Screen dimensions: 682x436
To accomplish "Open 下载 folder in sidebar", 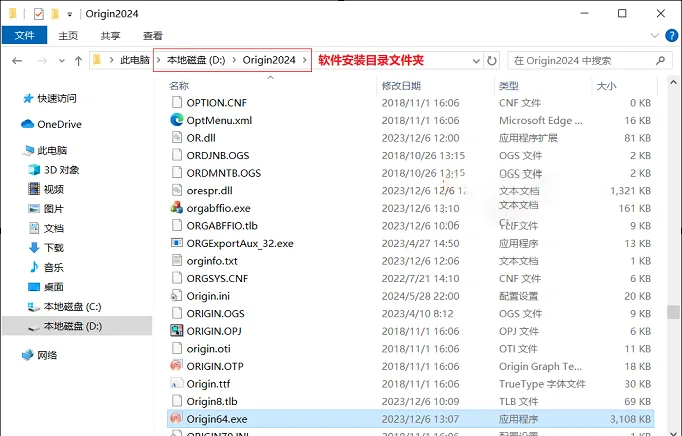I will (x=53, y=248).
